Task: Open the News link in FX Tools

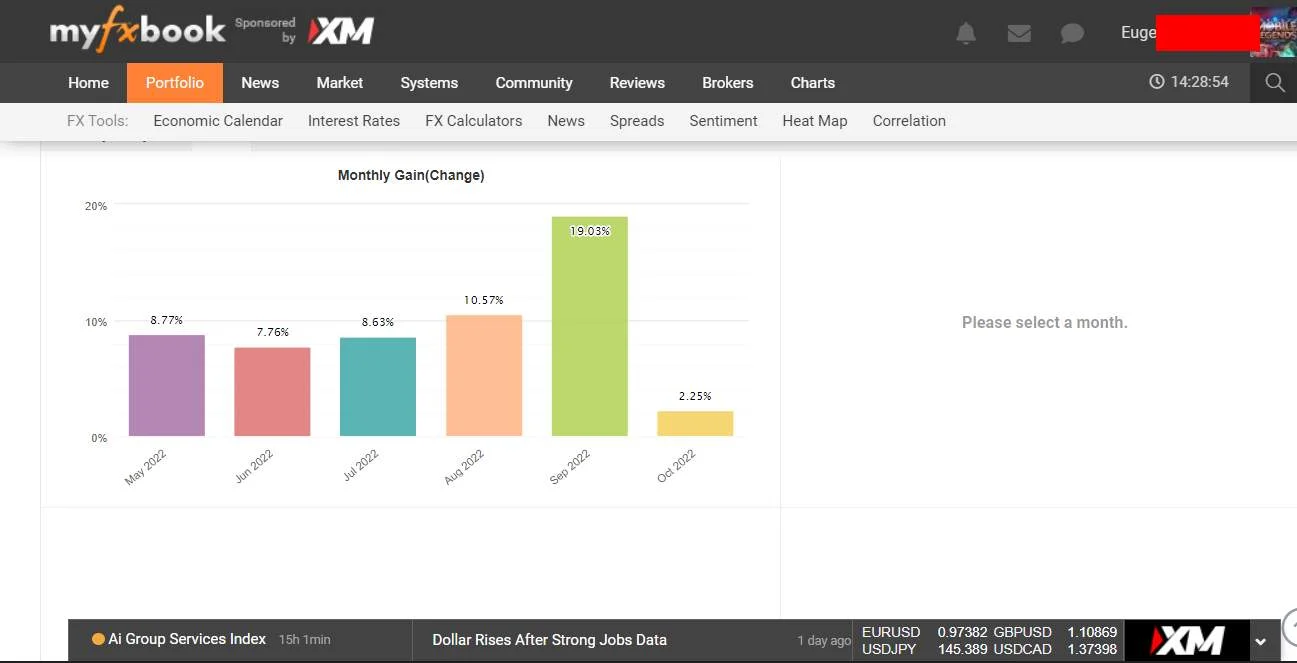Action: (x=566, y=121)
